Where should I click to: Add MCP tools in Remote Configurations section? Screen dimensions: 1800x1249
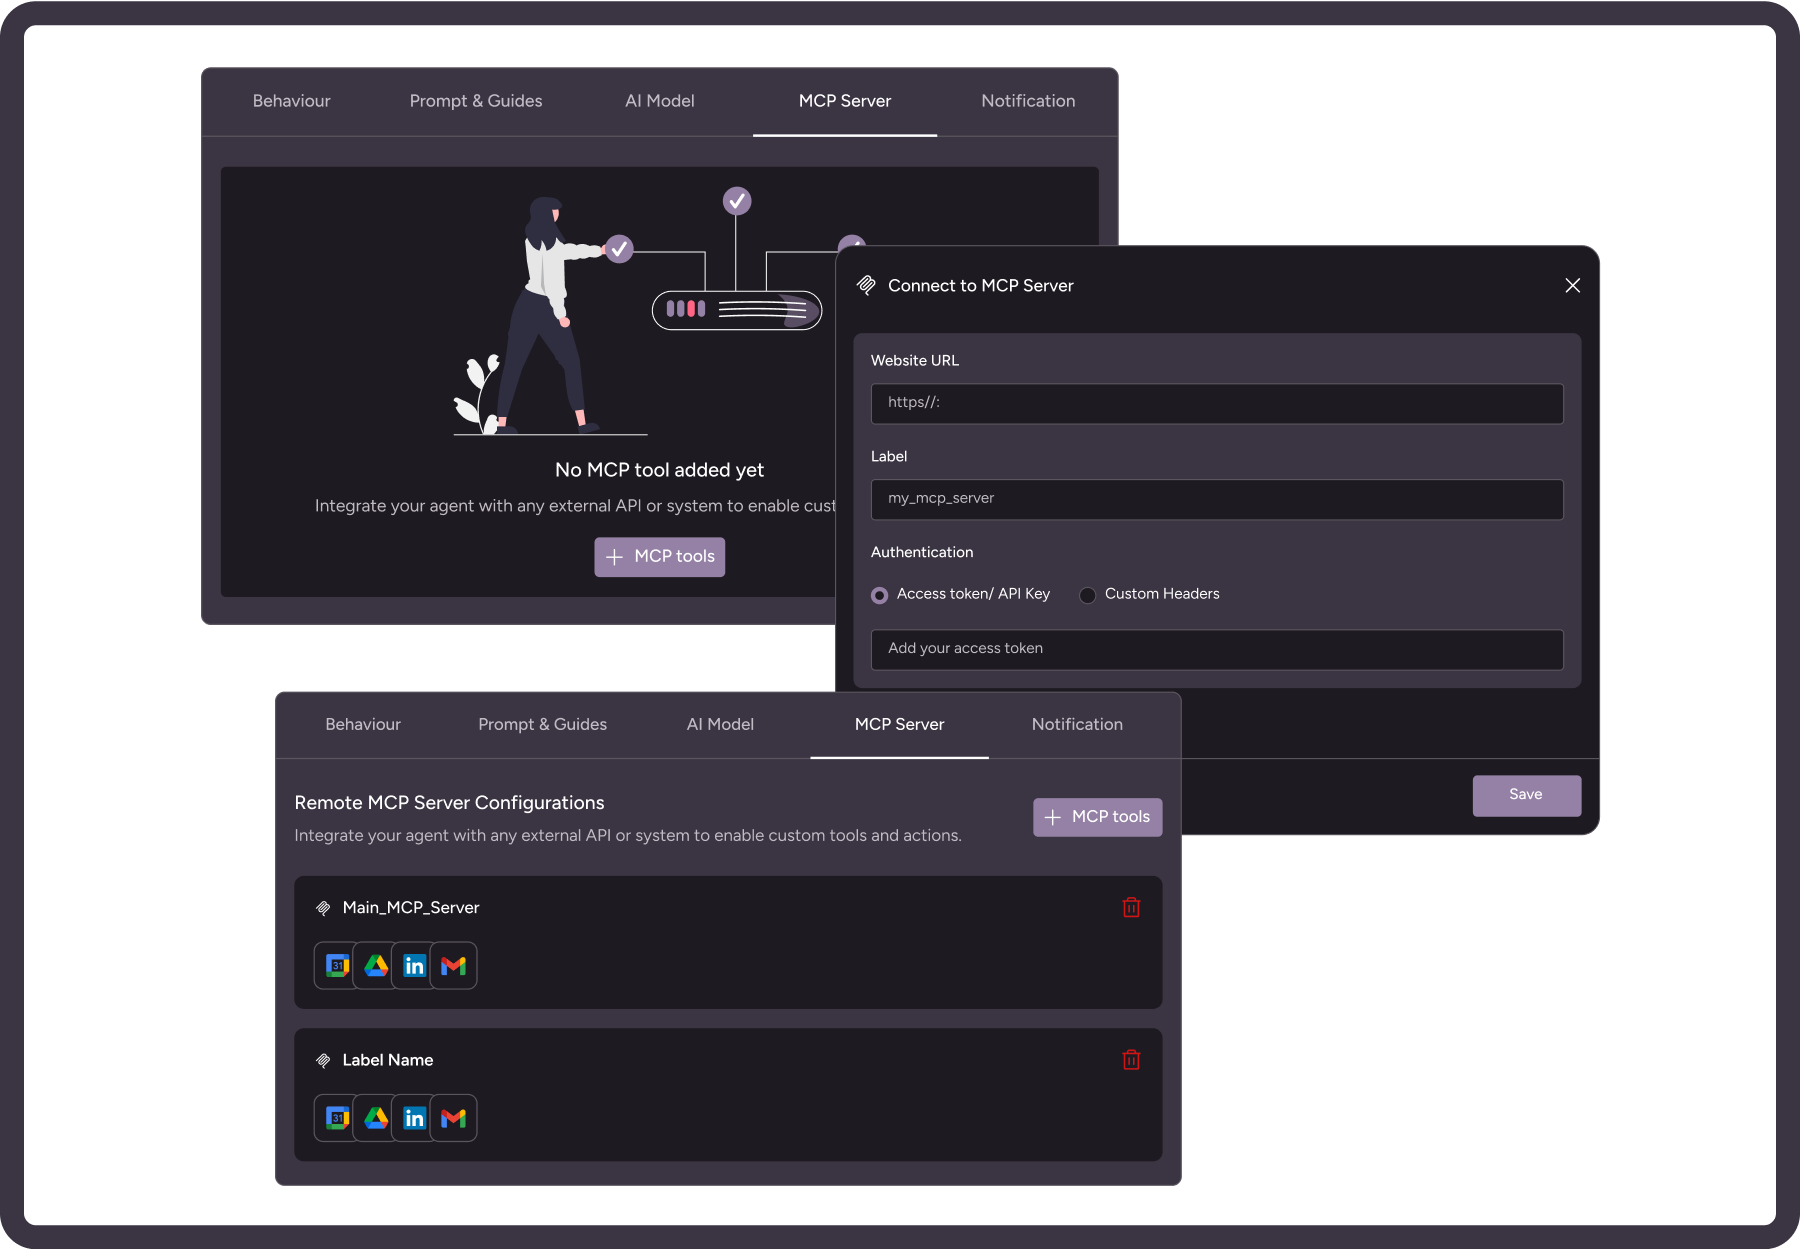tap(1097, 817)
